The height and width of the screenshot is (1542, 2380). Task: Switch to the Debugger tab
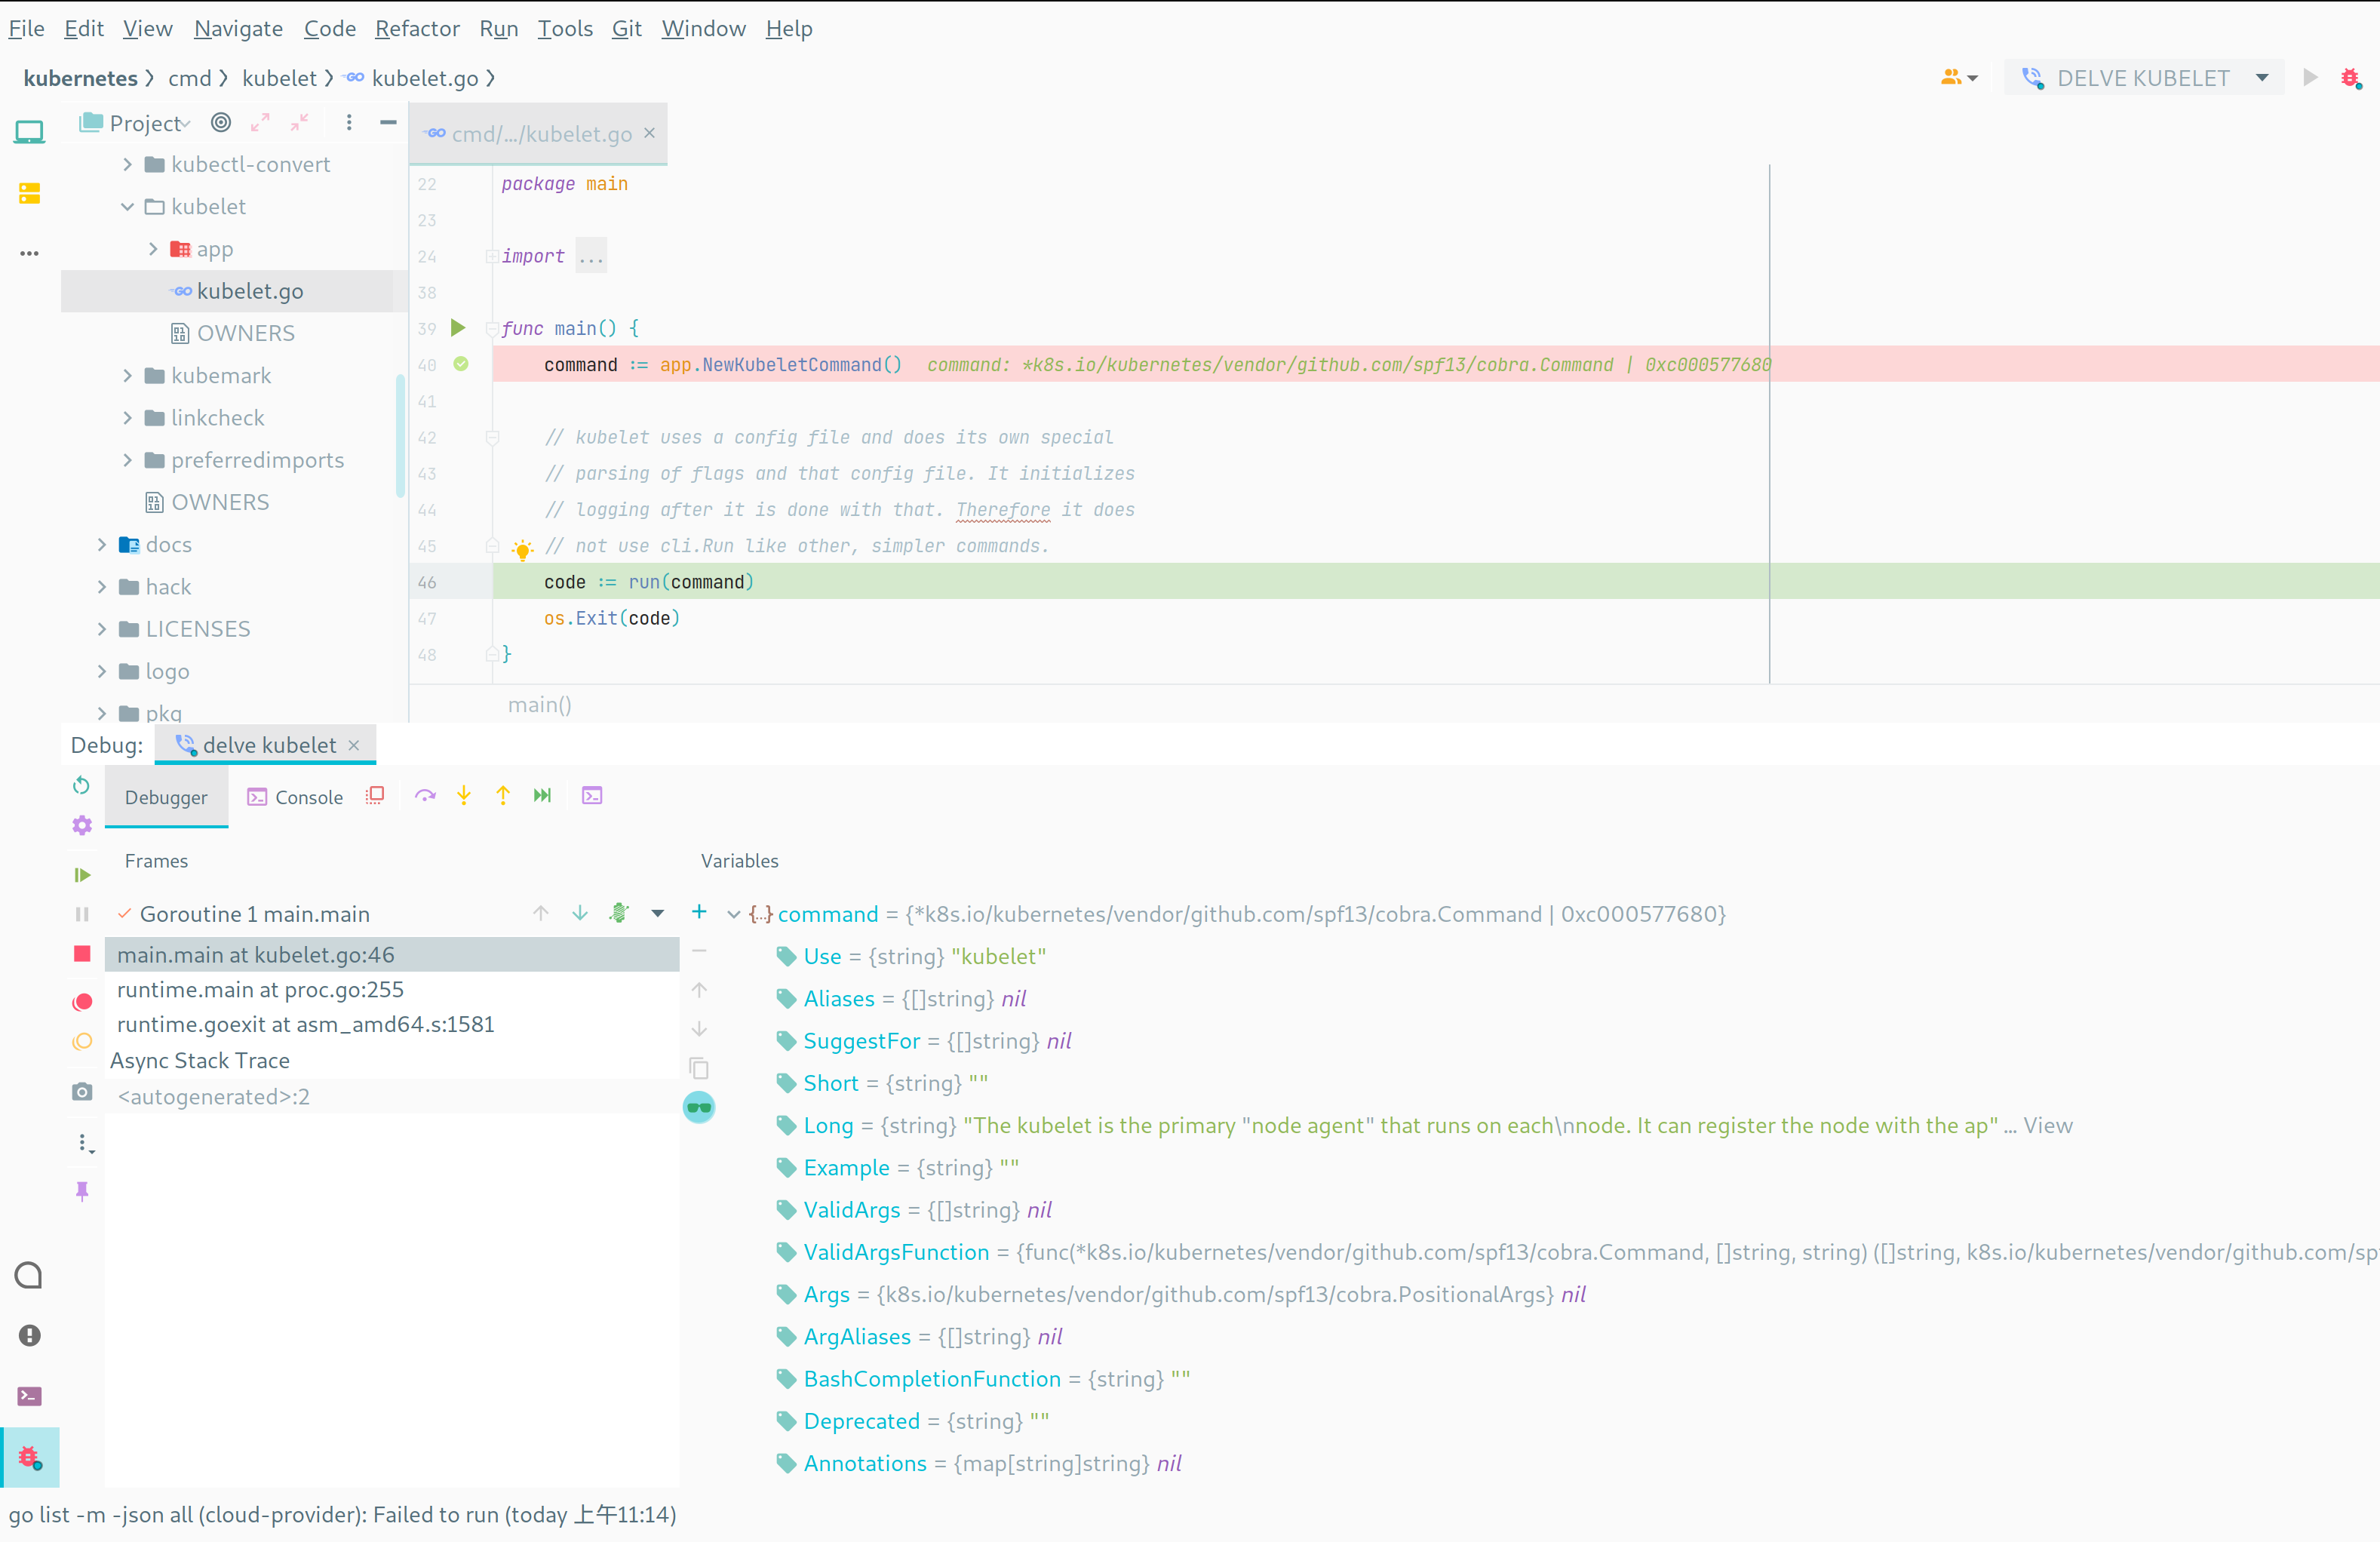[166, 797]
